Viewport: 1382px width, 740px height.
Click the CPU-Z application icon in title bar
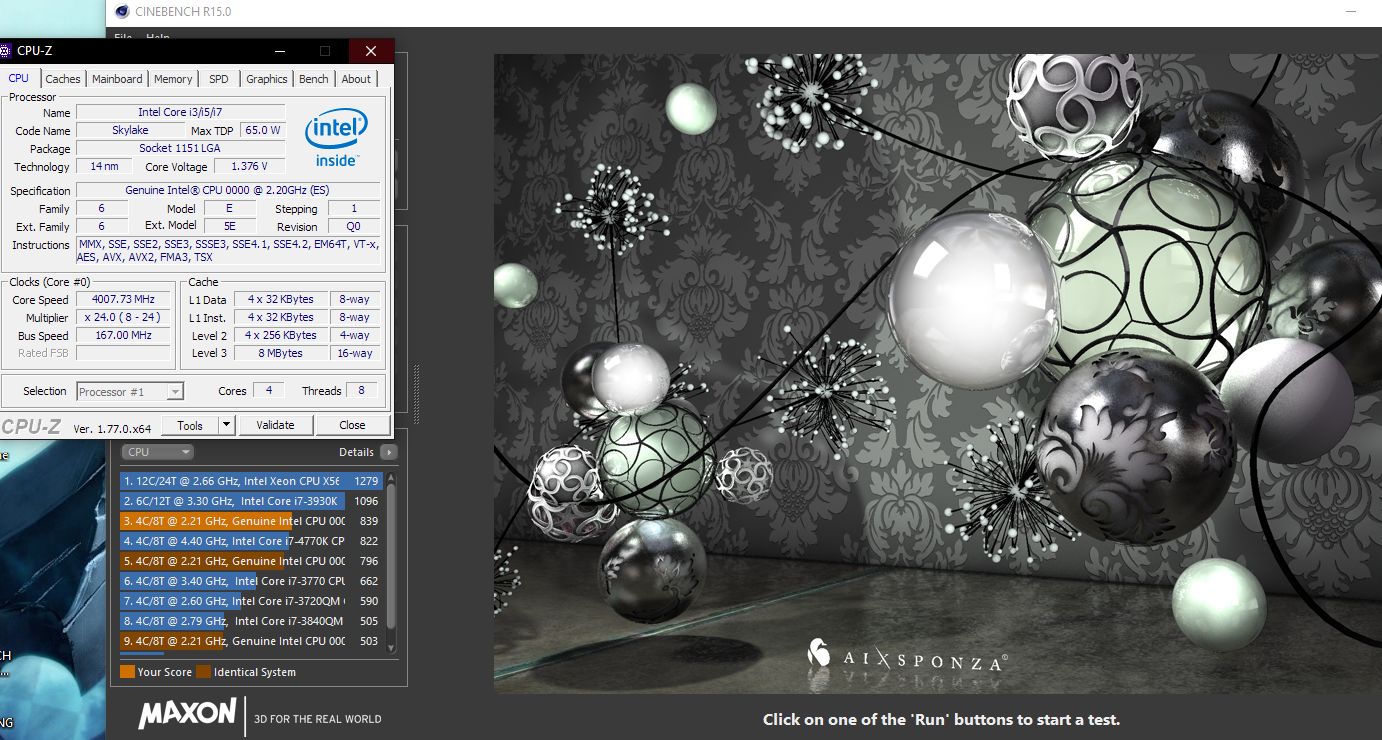4,51
